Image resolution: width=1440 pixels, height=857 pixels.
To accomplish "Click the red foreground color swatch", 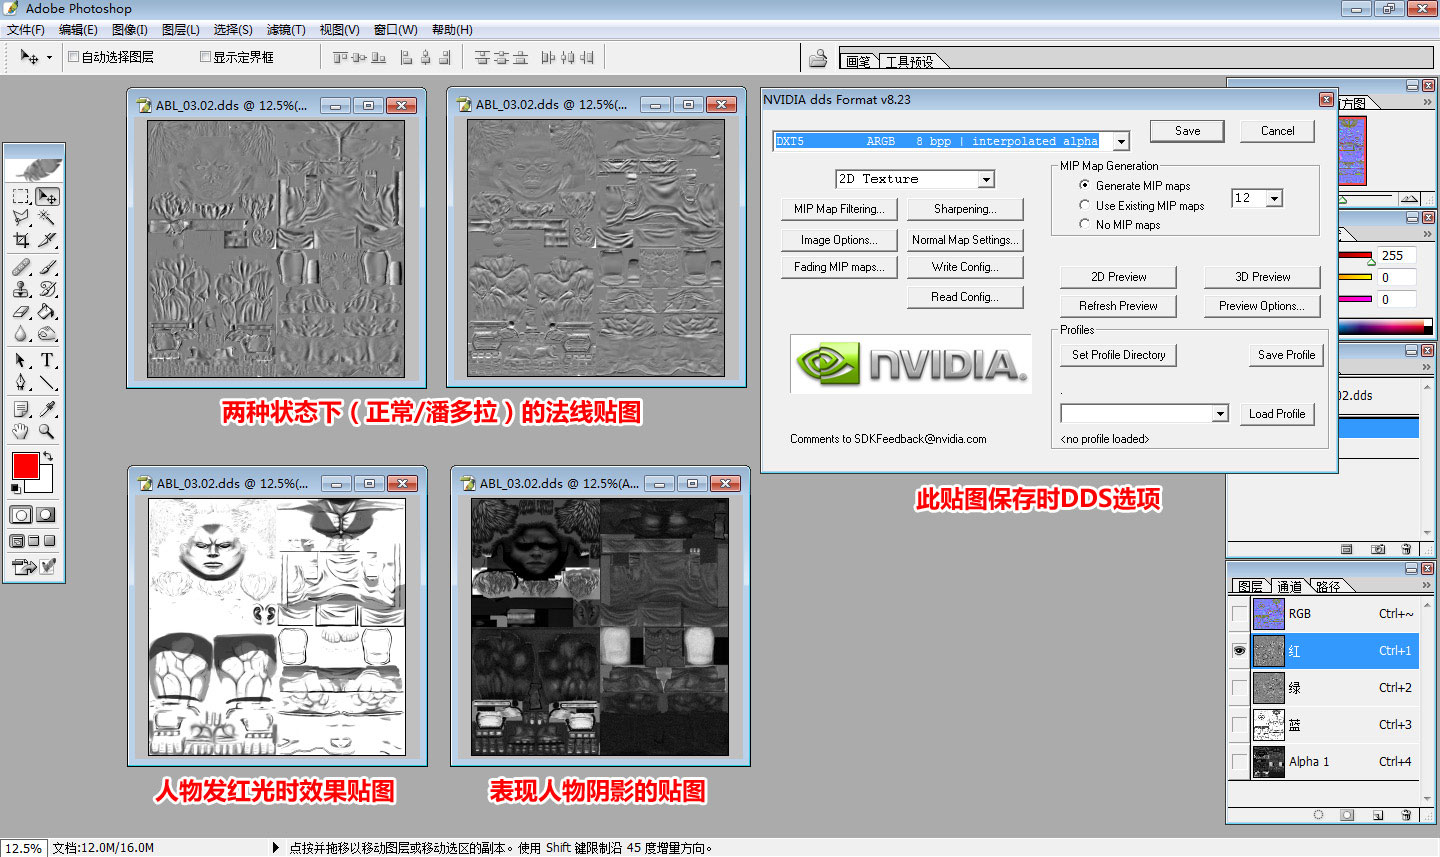I will 25,466.
